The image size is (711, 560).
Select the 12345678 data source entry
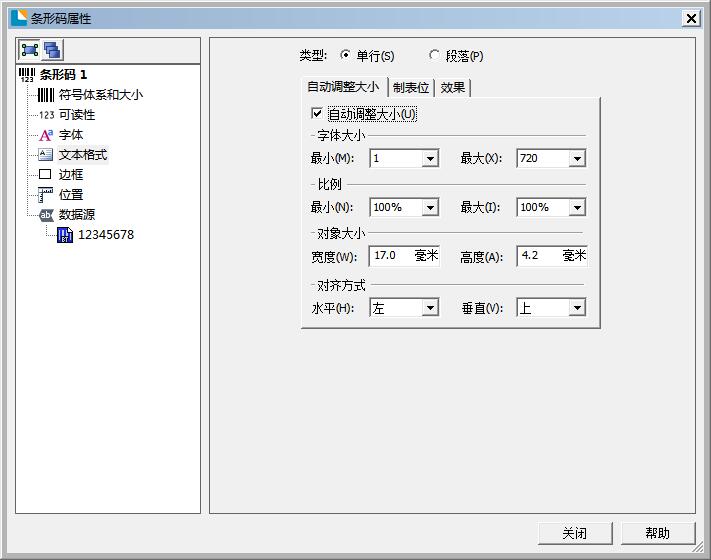pyautogui.click(x=106, y=234)
